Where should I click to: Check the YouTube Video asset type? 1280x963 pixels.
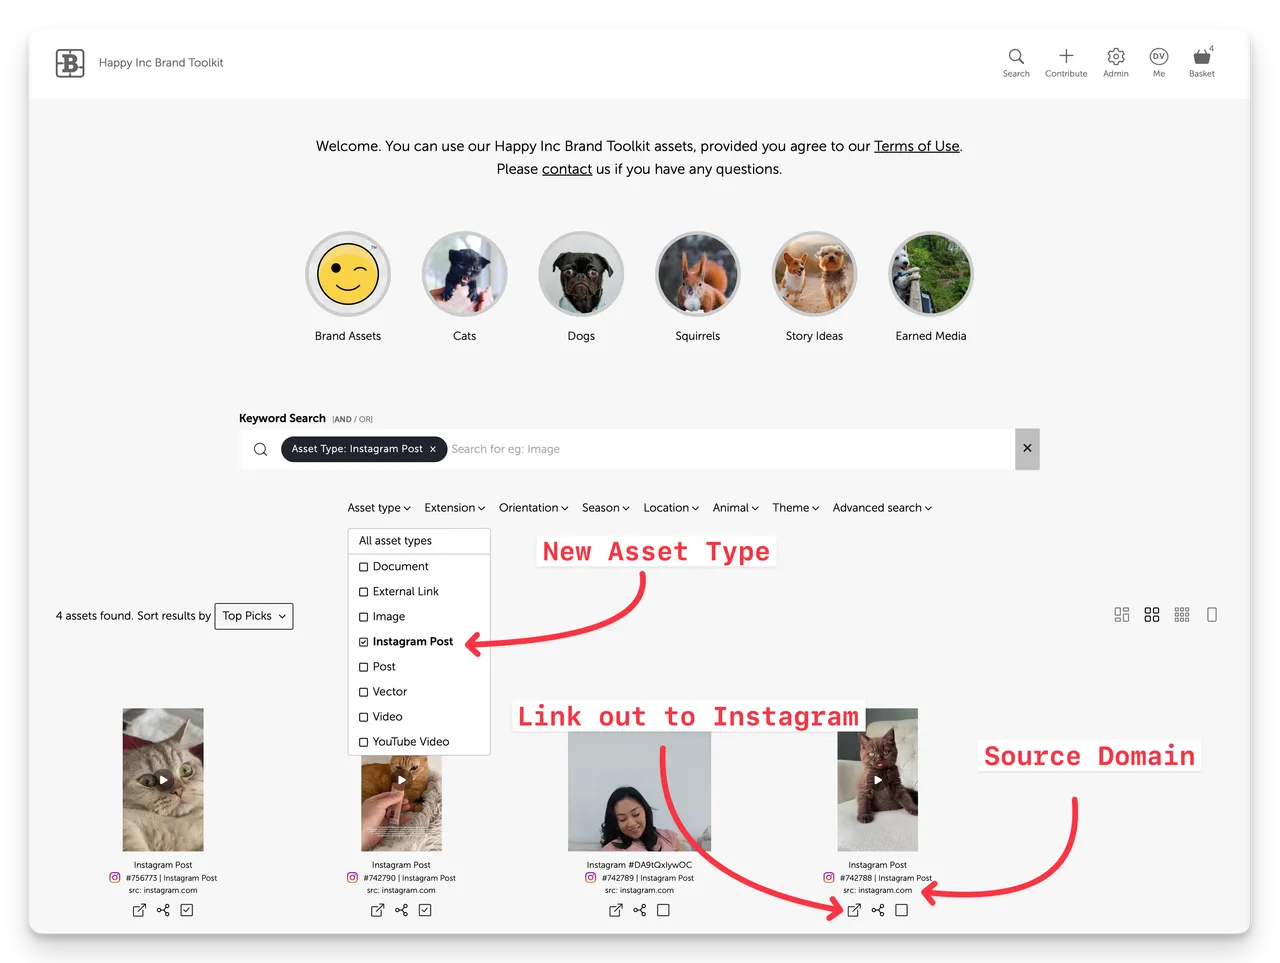pyautogui.click(x=364, y=742)
